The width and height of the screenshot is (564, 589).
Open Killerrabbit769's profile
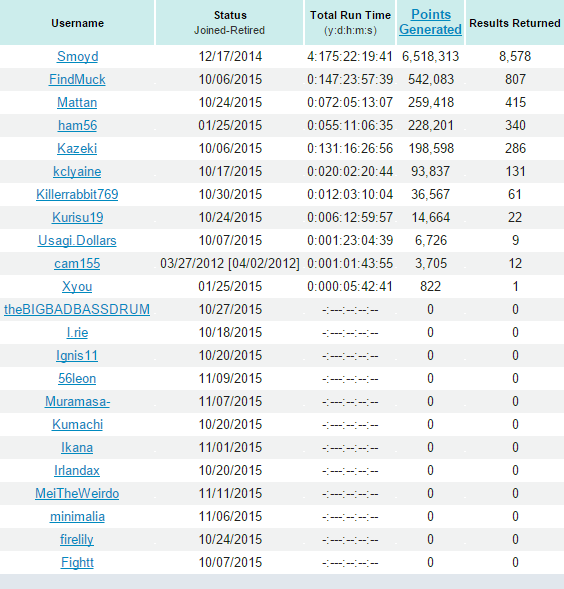77,195
